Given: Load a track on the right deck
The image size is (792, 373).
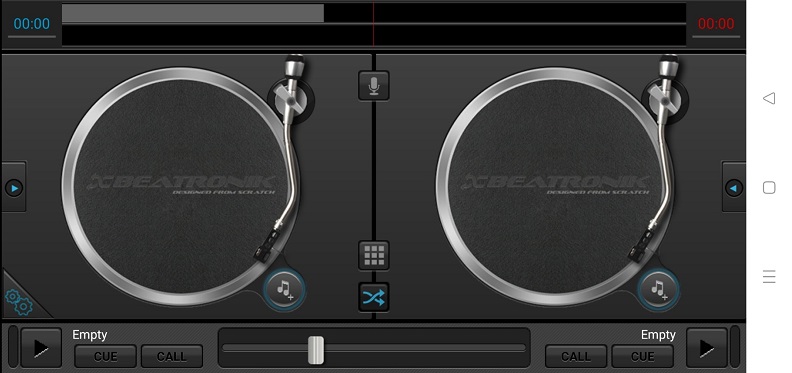Looking at the screenshot, I should pyautogui.click(x=658, y=290).
